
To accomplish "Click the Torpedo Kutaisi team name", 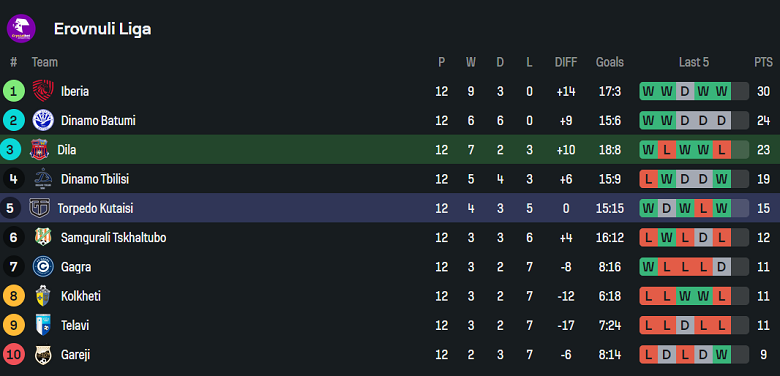I will (95, 208).
